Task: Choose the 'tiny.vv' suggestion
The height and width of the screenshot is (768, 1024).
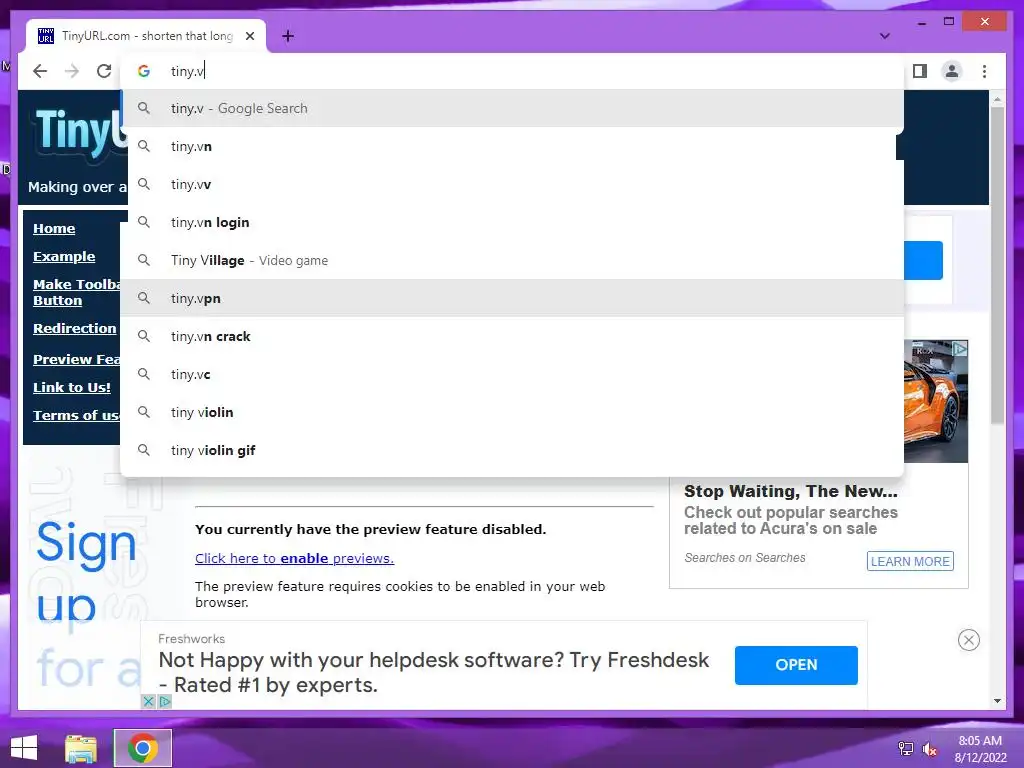Action: 513,184
